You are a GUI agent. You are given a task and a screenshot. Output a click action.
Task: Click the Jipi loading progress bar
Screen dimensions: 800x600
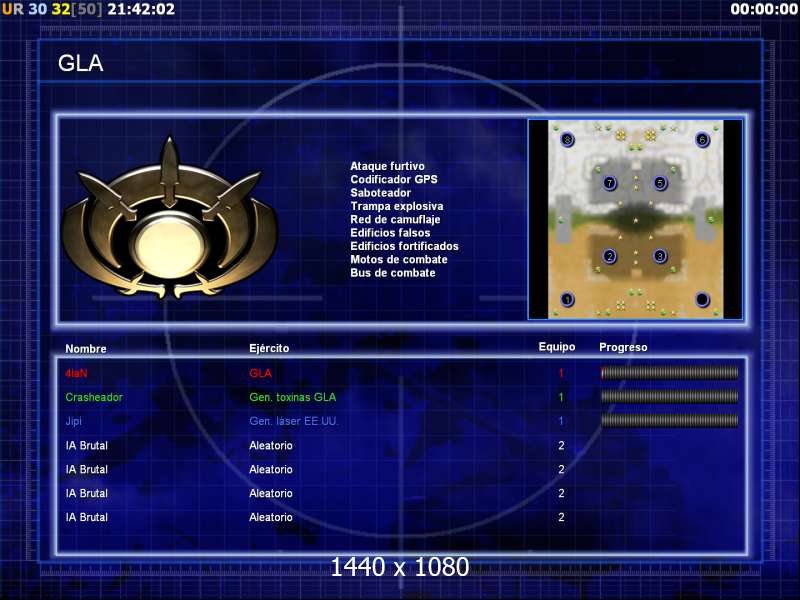click(669, 420)
